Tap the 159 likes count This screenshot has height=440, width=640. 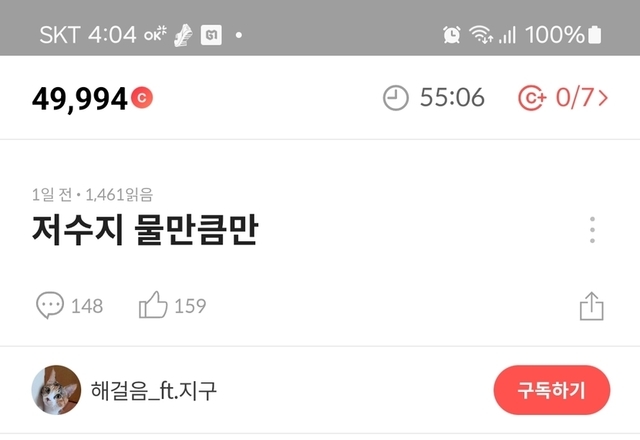coord(190,306)
